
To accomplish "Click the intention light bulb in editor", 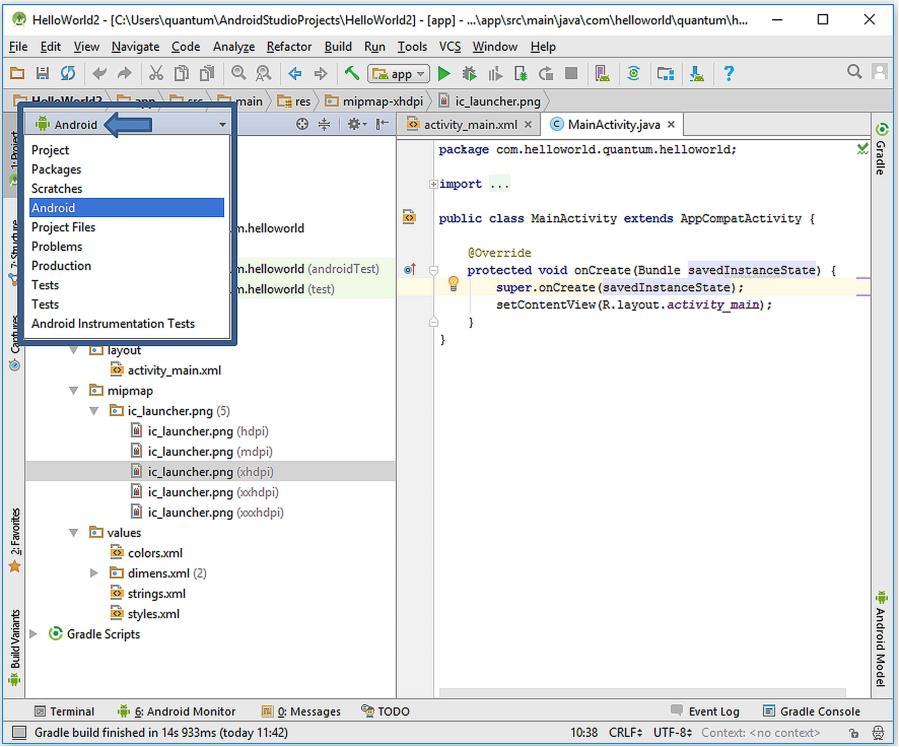I will tap(453, 283).
